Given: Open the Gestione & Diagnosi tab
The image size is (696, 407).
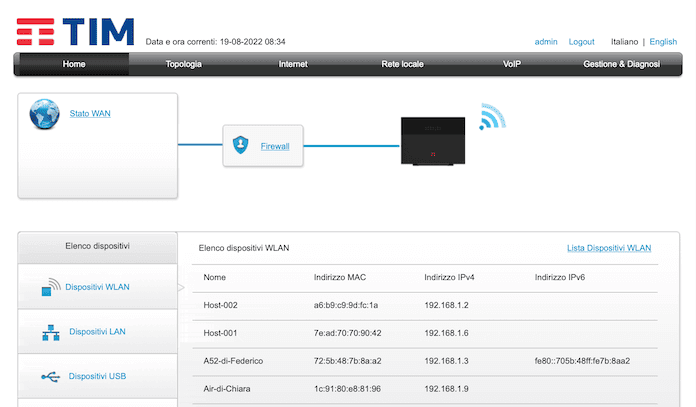Looking at the screenshot, I should (621, 64).
